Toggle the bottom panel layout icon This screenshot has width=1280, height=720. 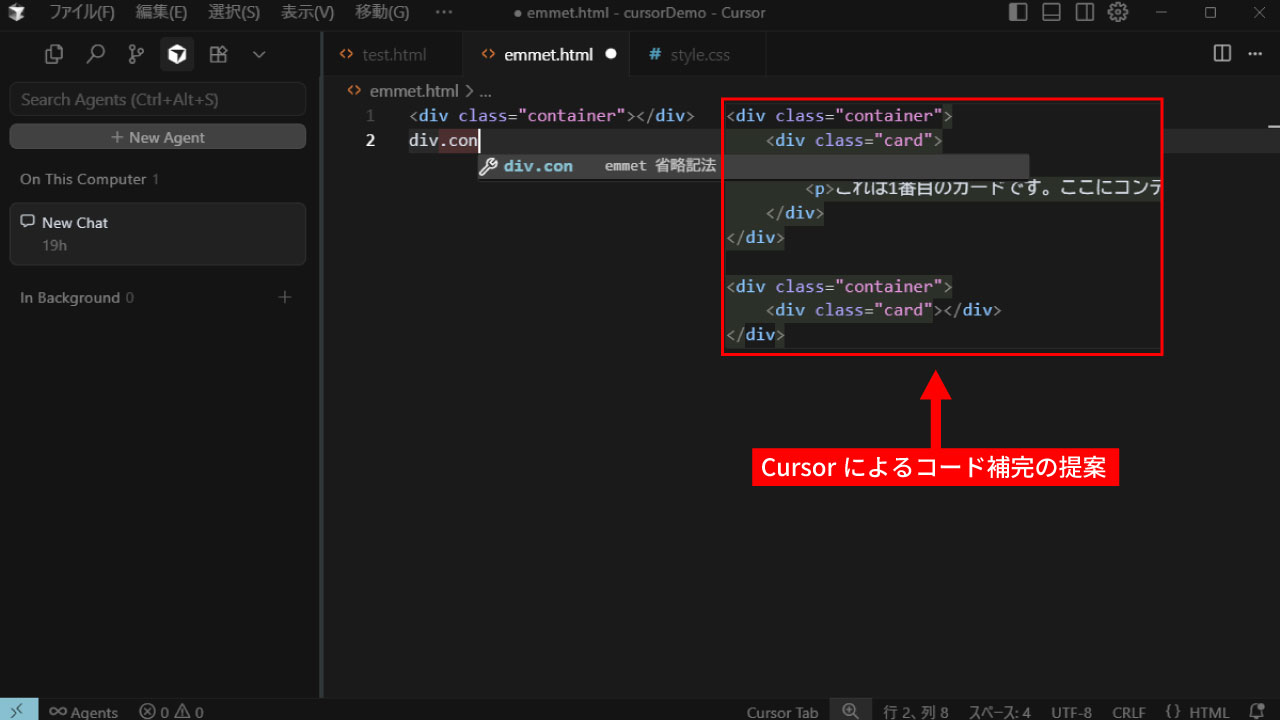[1051, 13]
